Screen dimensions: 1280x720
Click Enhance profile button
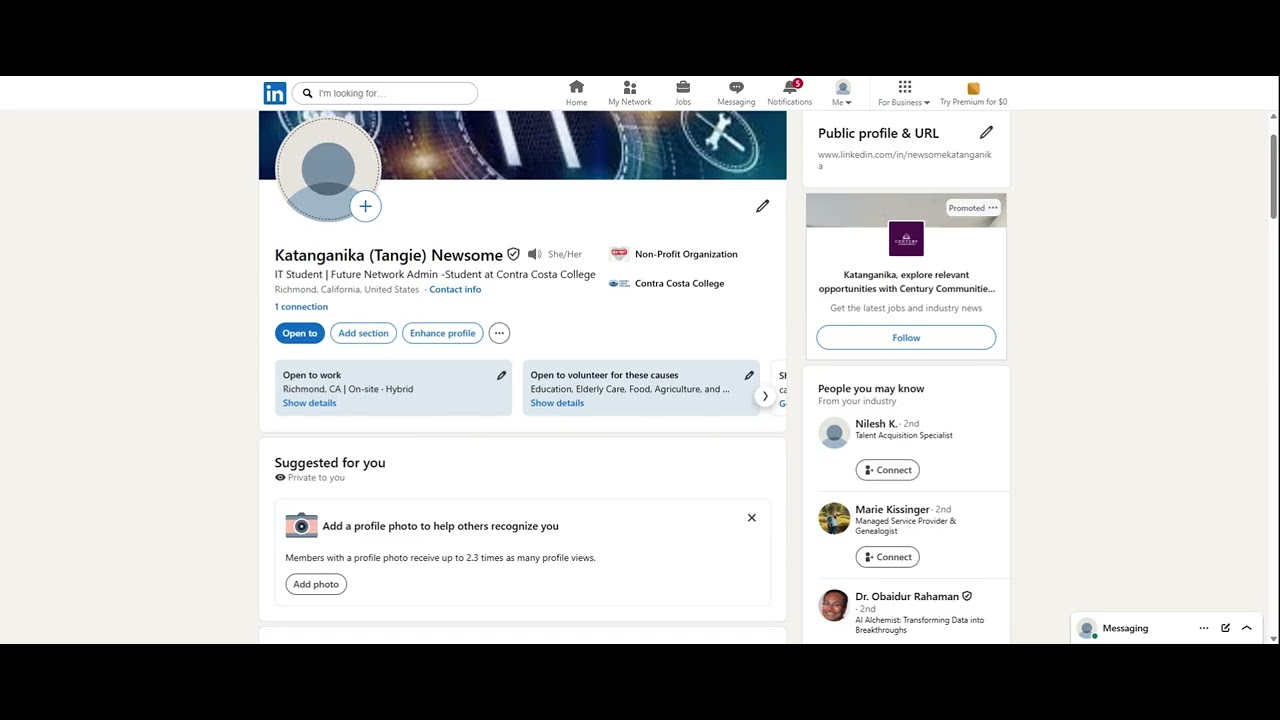click(x=442, y=333)
